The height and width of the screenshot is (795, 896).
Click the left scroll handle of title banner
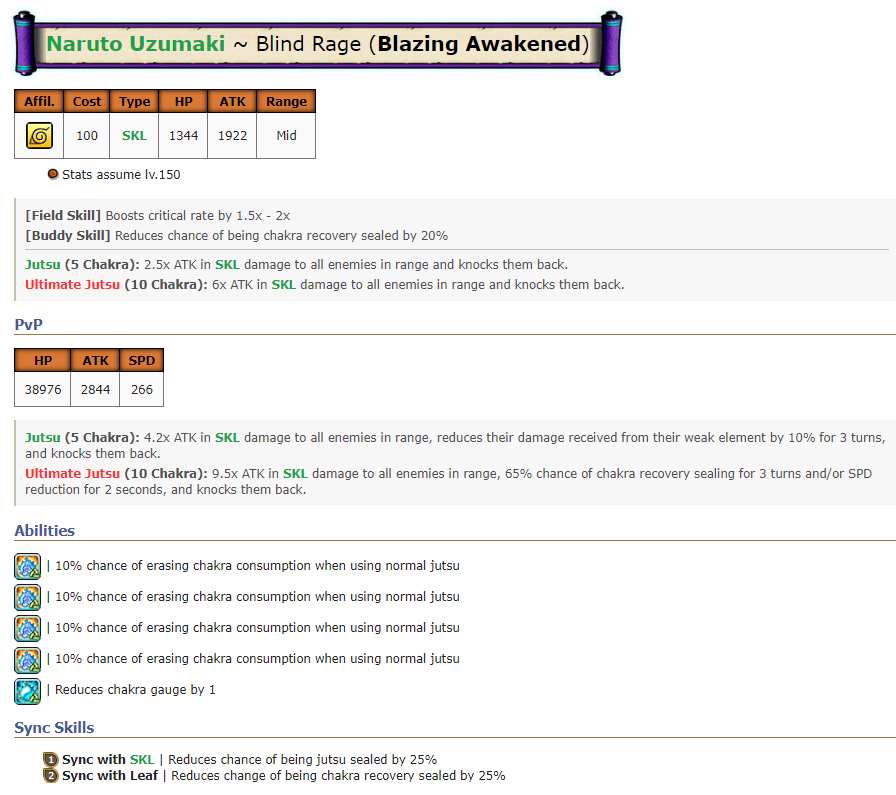(25, 43)
